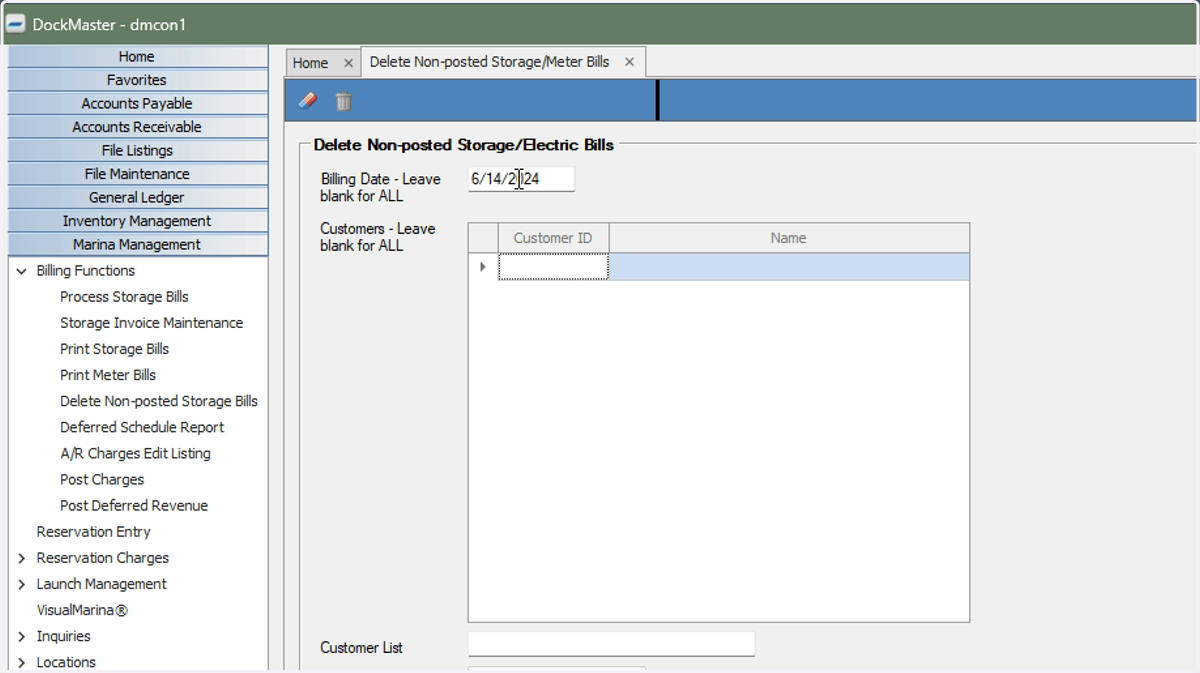Image resolution: width=1200 pixels, height=673 pixels.
Task: Click the row selector arrow in customer grid
Action: (483, 266)
